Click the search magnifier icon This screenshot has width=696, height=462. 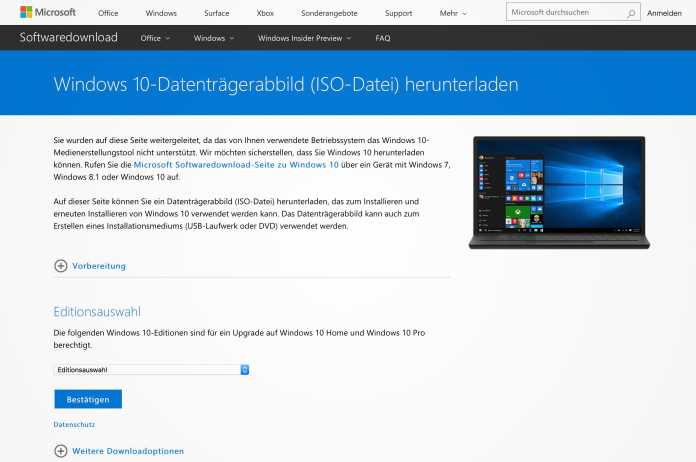631,14
